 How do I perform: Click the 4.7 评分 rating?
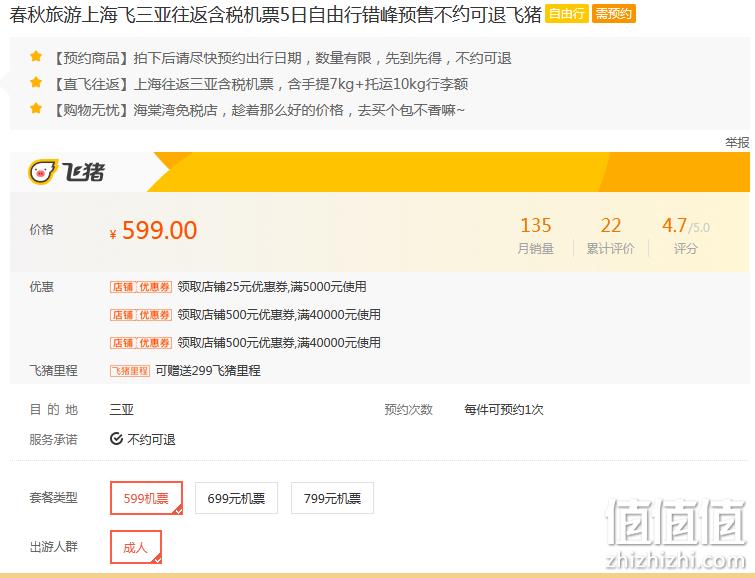(686, 236)
